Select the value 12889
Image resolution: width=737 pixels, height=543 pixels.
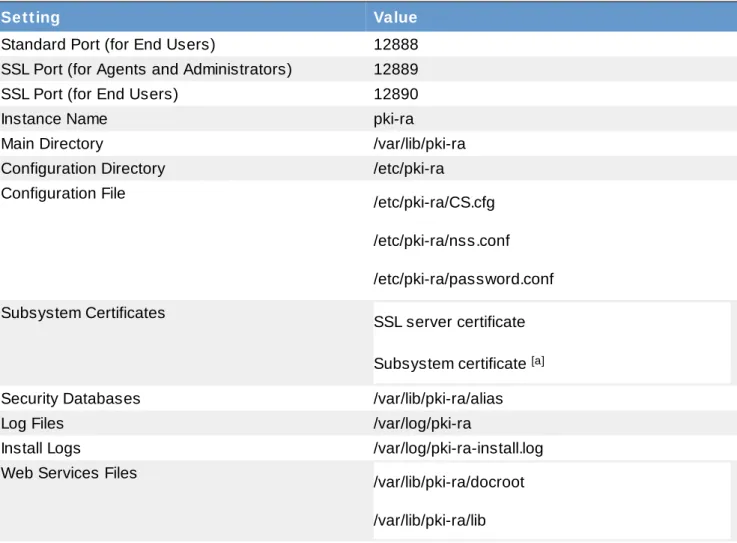tap(396, 69)
